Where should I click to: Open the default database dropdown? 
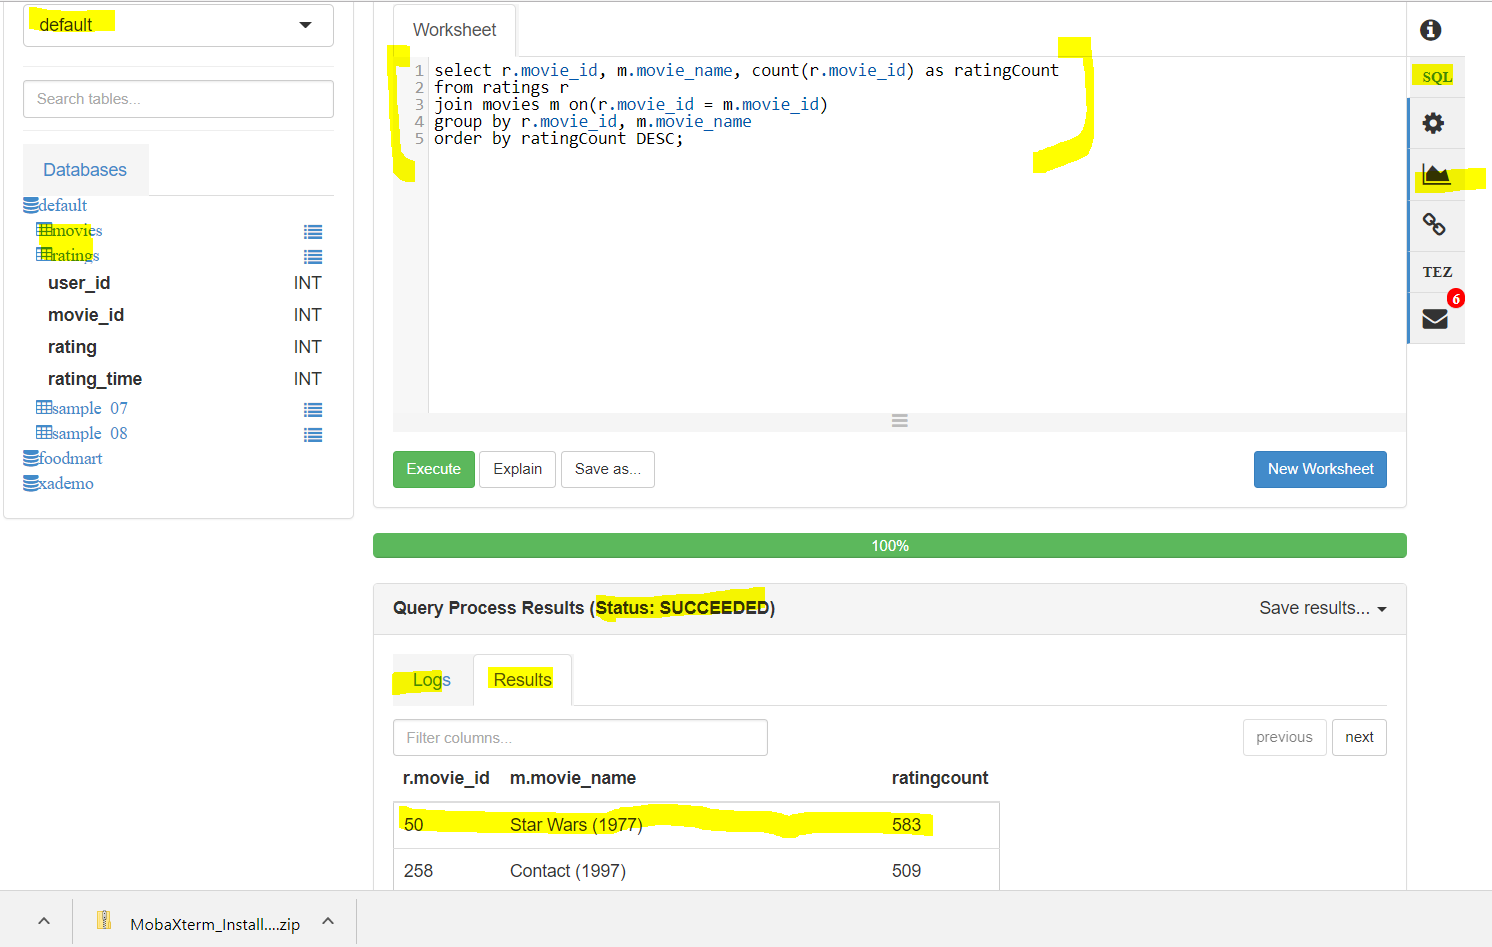point(178,24)
